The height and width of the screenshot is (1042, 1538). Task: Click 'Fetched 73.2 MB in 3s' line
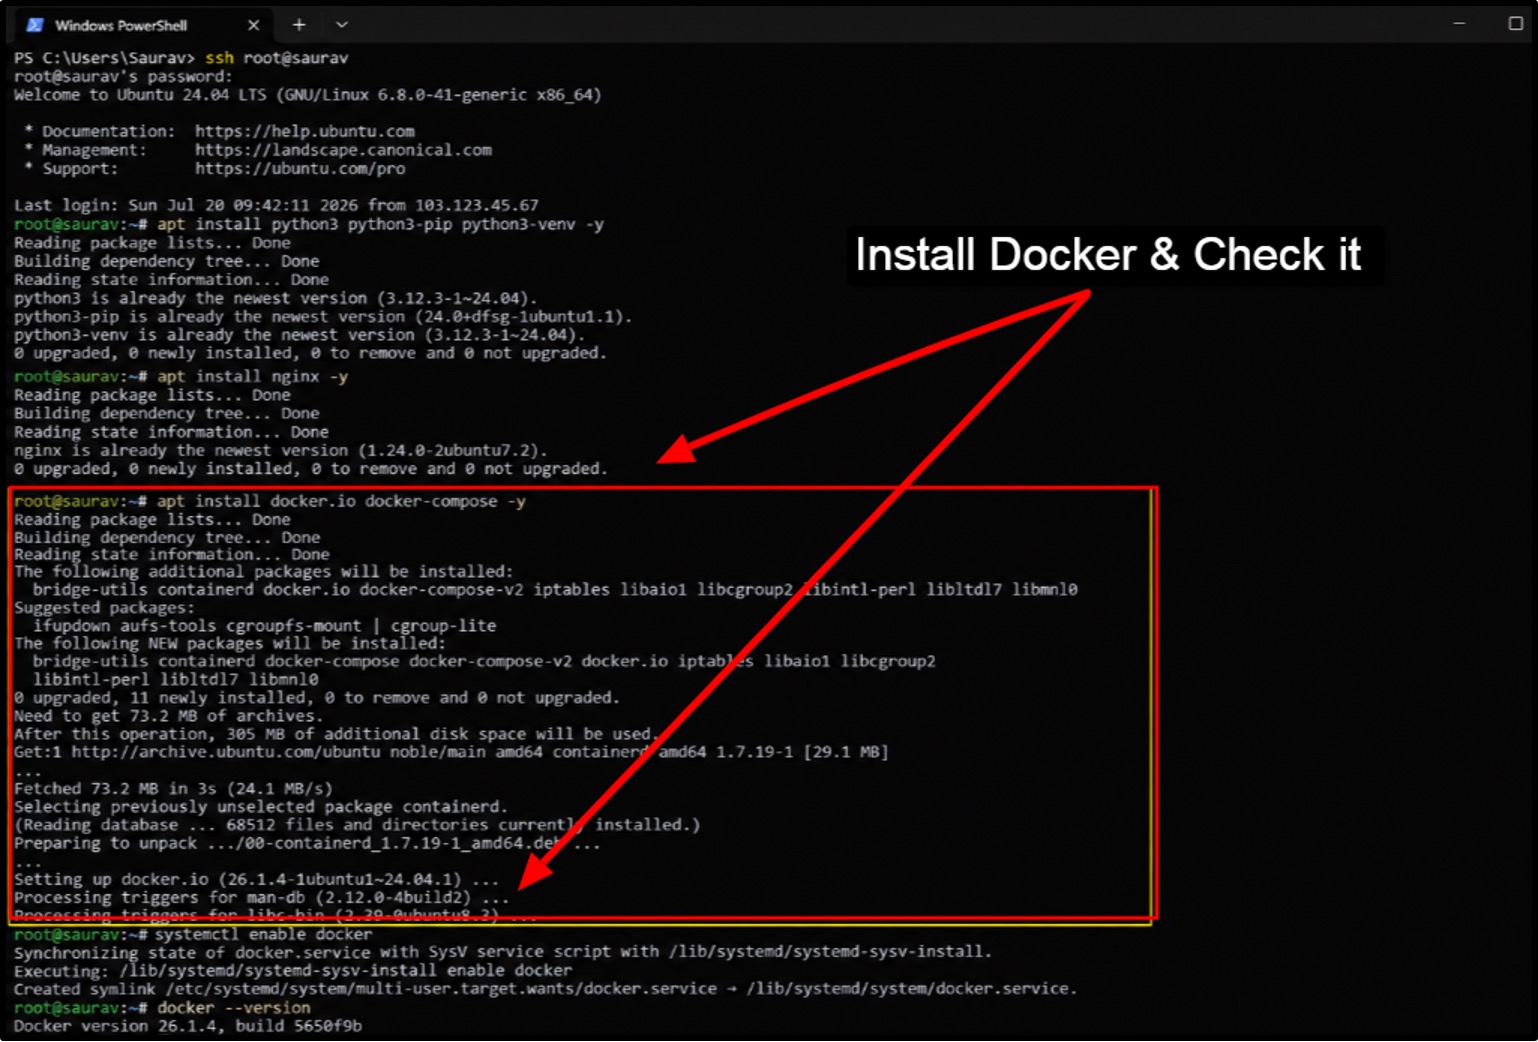pos(173,788)
